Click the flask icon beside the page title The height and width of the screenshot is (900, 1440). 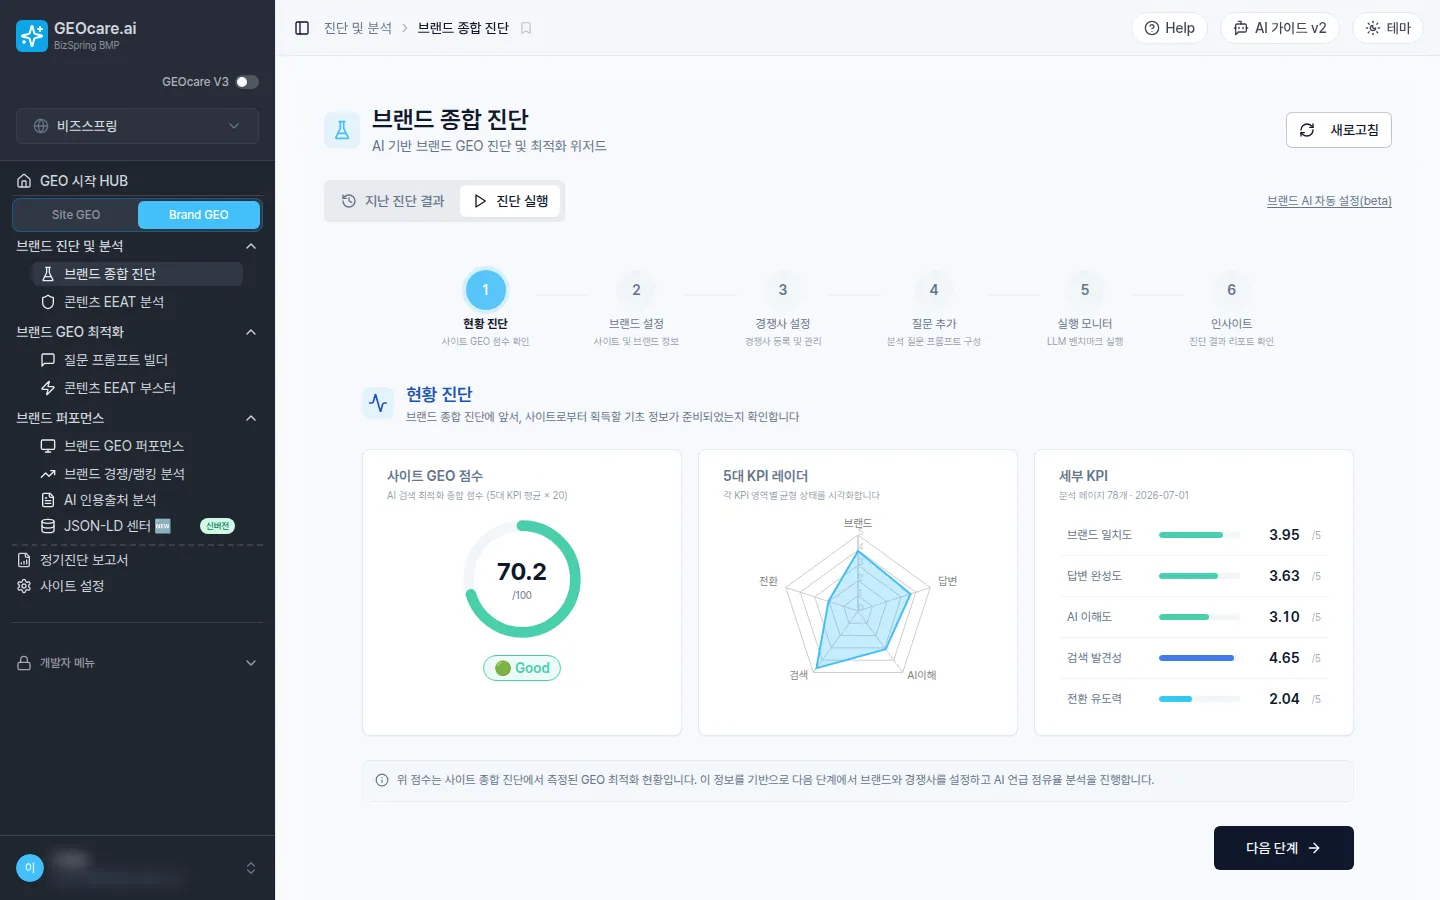coord(342,130)
